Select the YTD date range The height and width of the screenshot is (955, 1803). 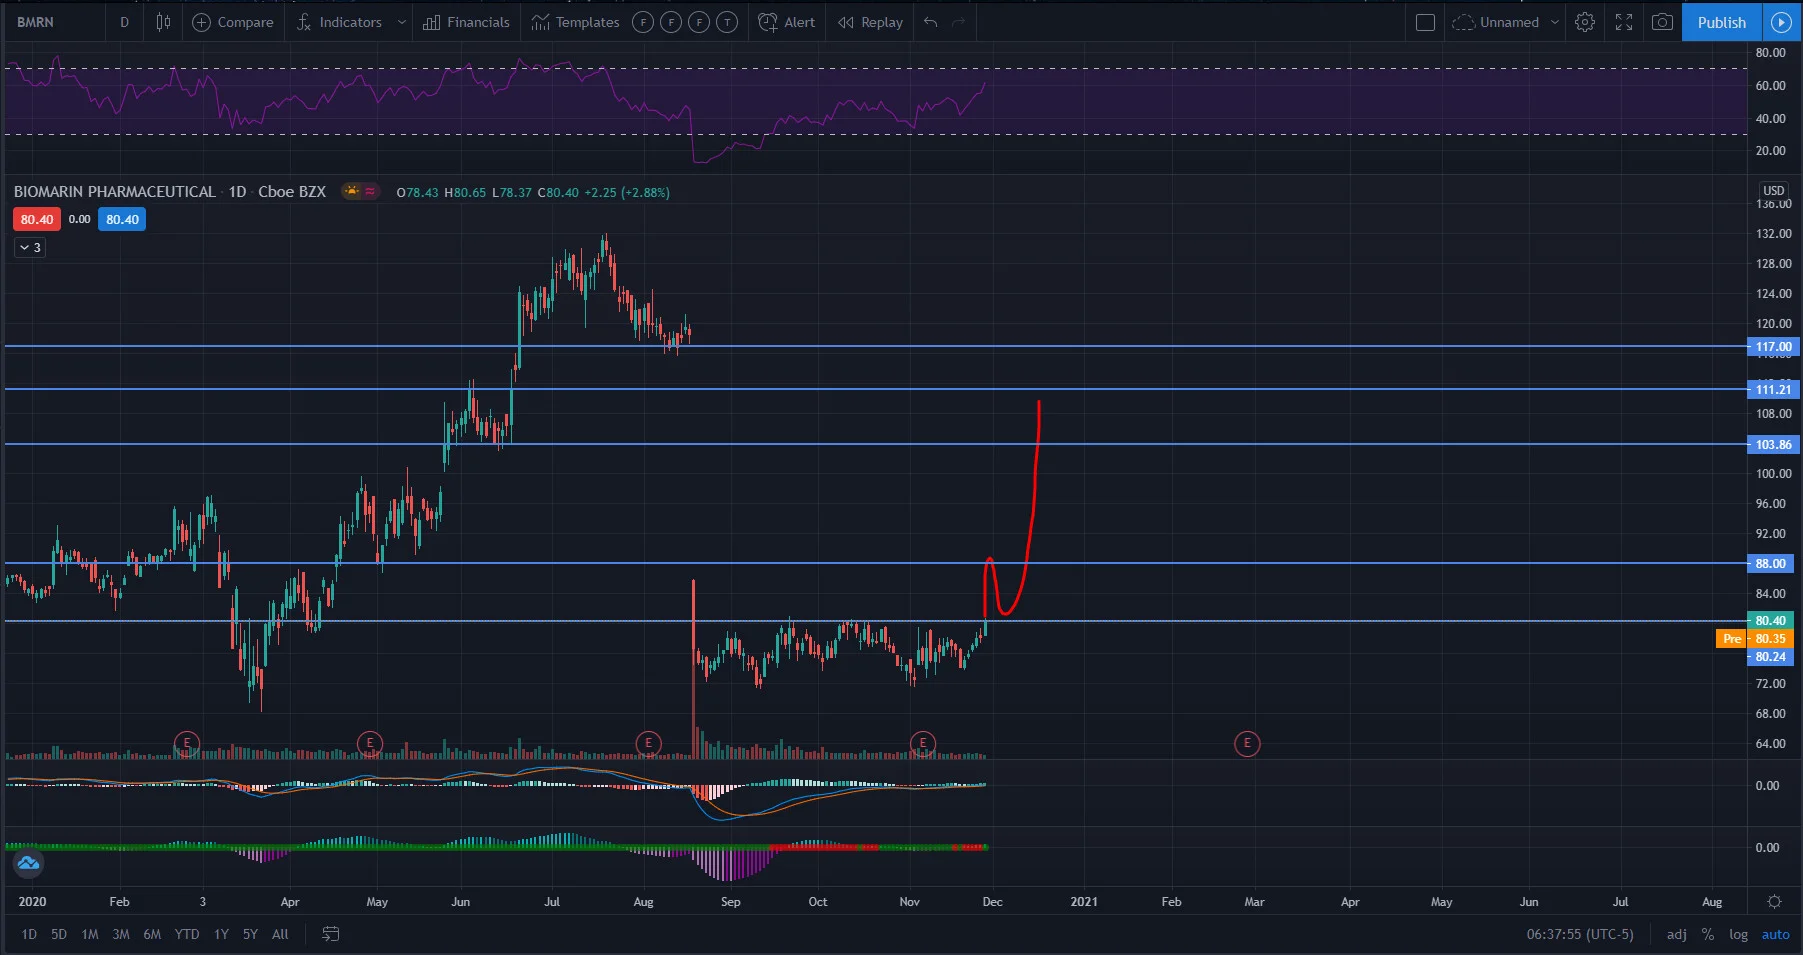pos(187,934)
